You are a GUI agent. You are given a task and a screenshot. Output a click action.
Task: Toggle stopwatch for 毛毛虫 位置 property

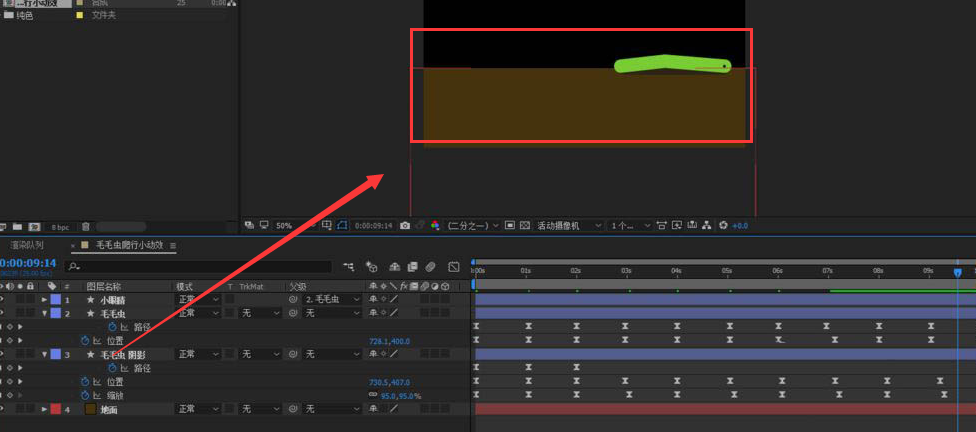tap(85, 340)
